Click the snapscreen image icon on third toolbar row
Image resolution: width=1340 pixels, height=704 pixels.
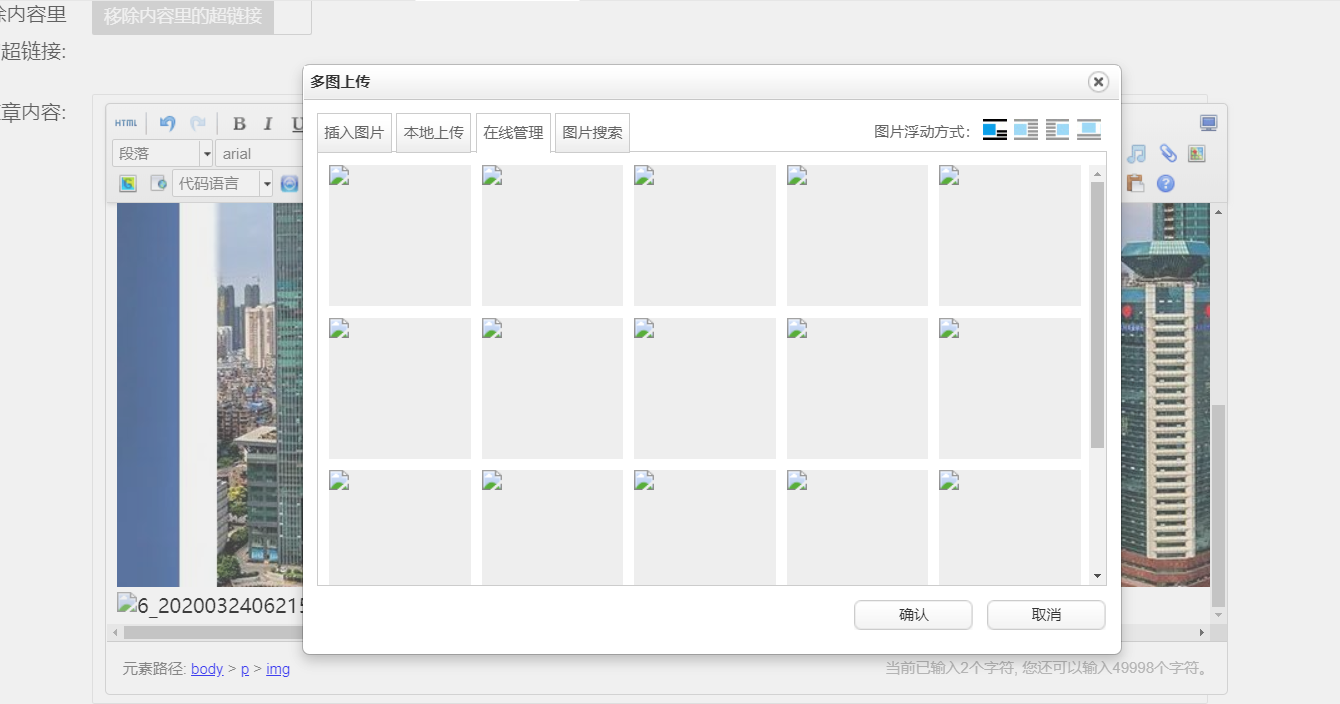(x=127, y=183)
